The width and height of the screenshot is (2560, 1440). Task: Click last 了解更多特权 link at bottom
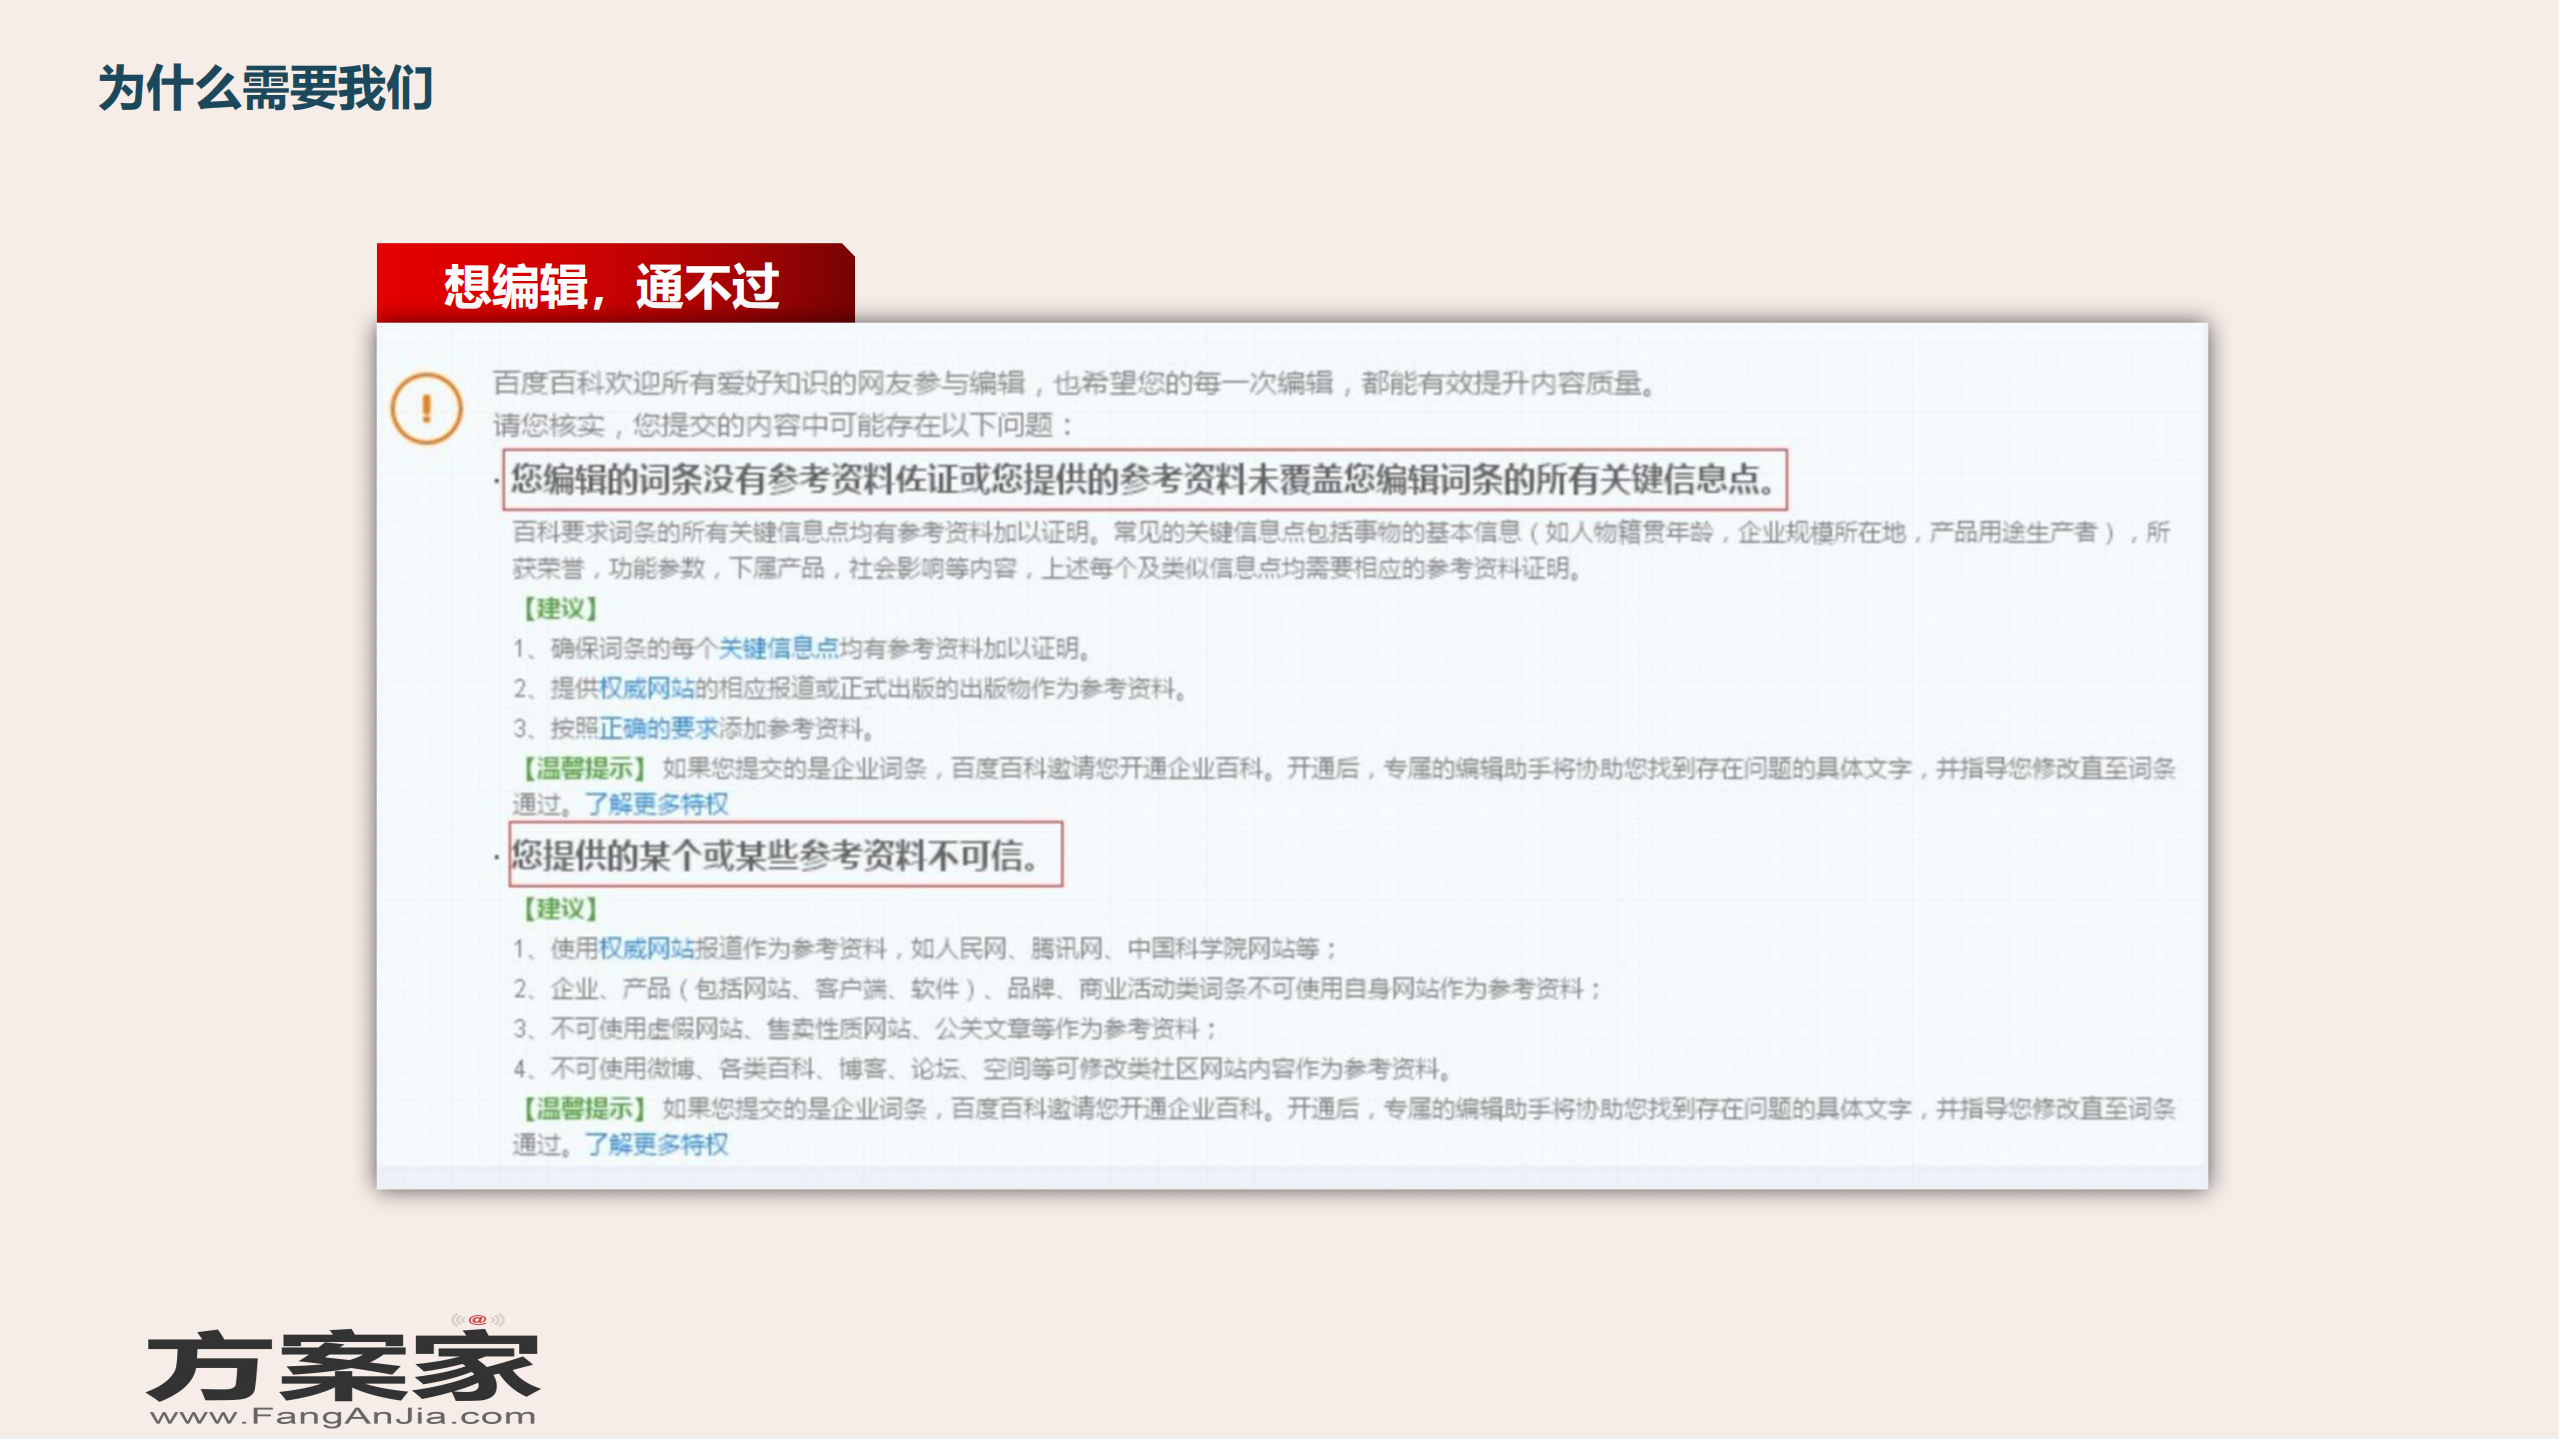657,1144
